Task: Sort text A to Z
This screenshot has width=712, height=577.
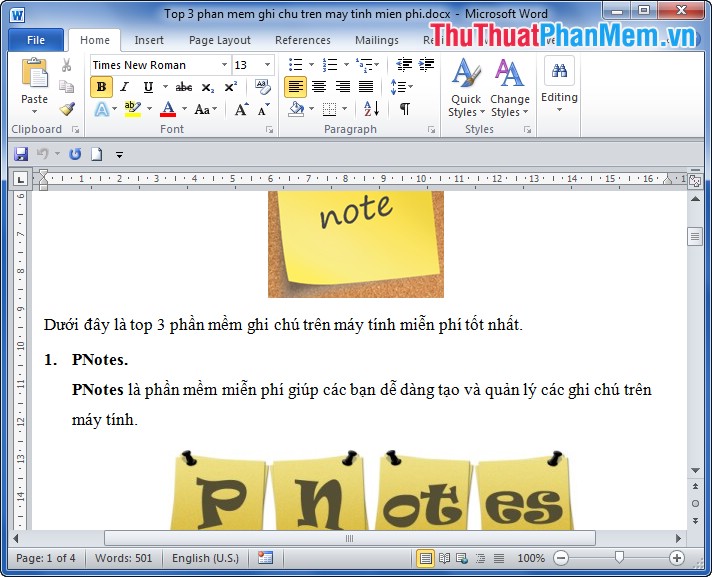Action: tap(371, 109)
